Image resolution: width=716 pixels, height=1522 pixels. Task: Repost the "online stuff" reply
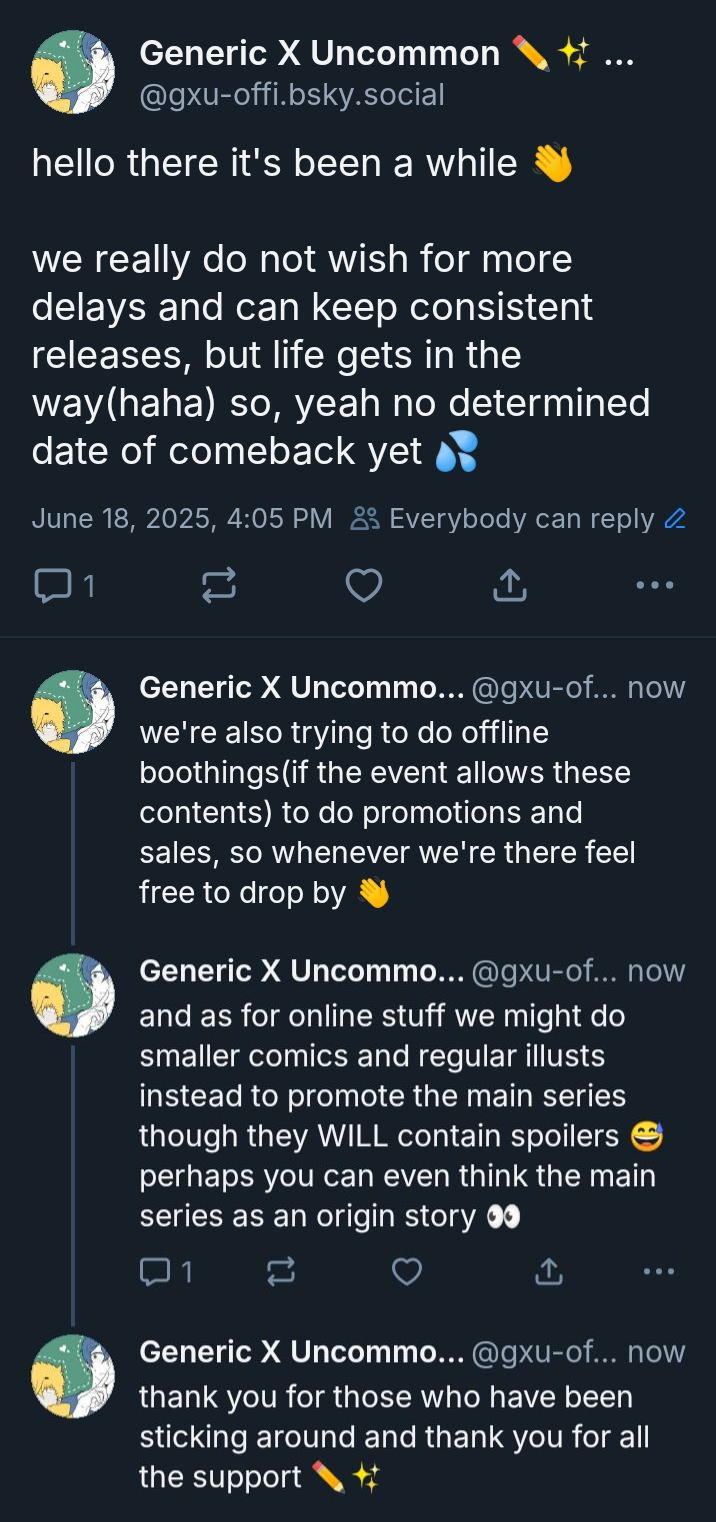pyautogui.click(x=281, y=1271)
